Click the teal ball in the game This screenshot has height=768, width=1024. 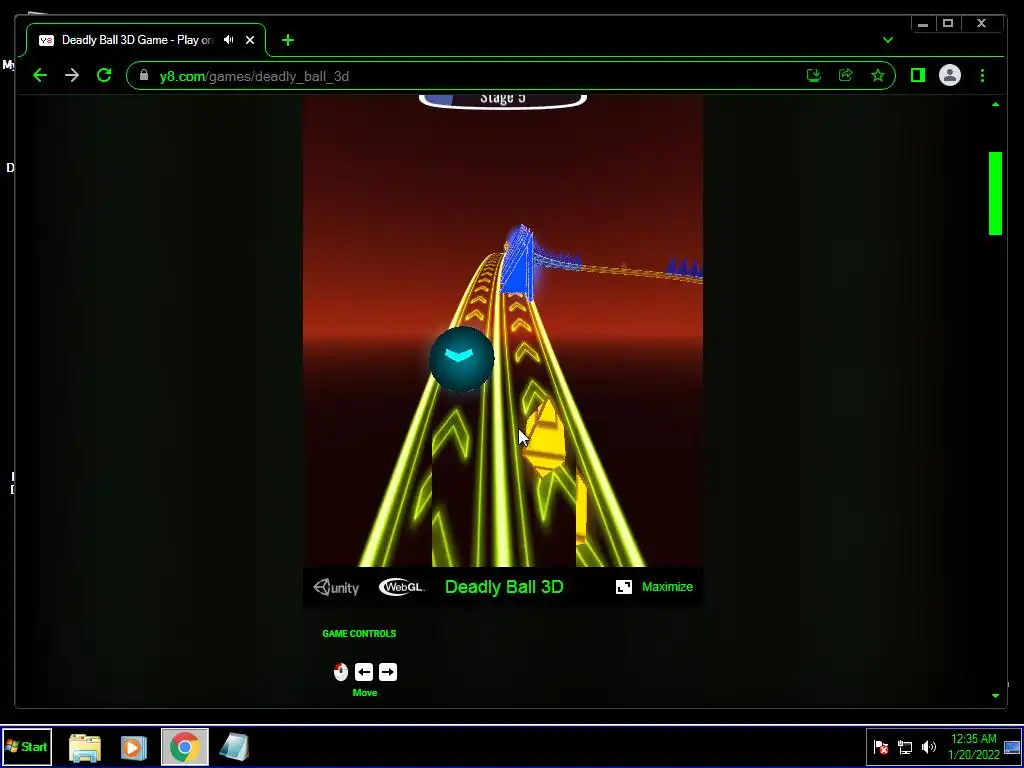(461, 359)
